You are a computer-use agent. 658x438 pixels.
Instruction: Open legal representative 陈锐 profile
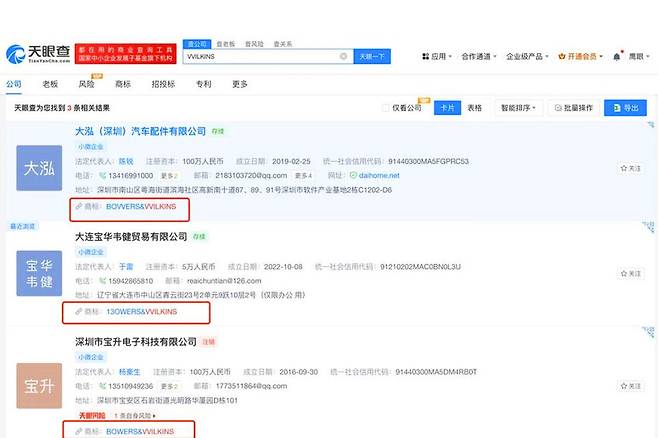126,161
